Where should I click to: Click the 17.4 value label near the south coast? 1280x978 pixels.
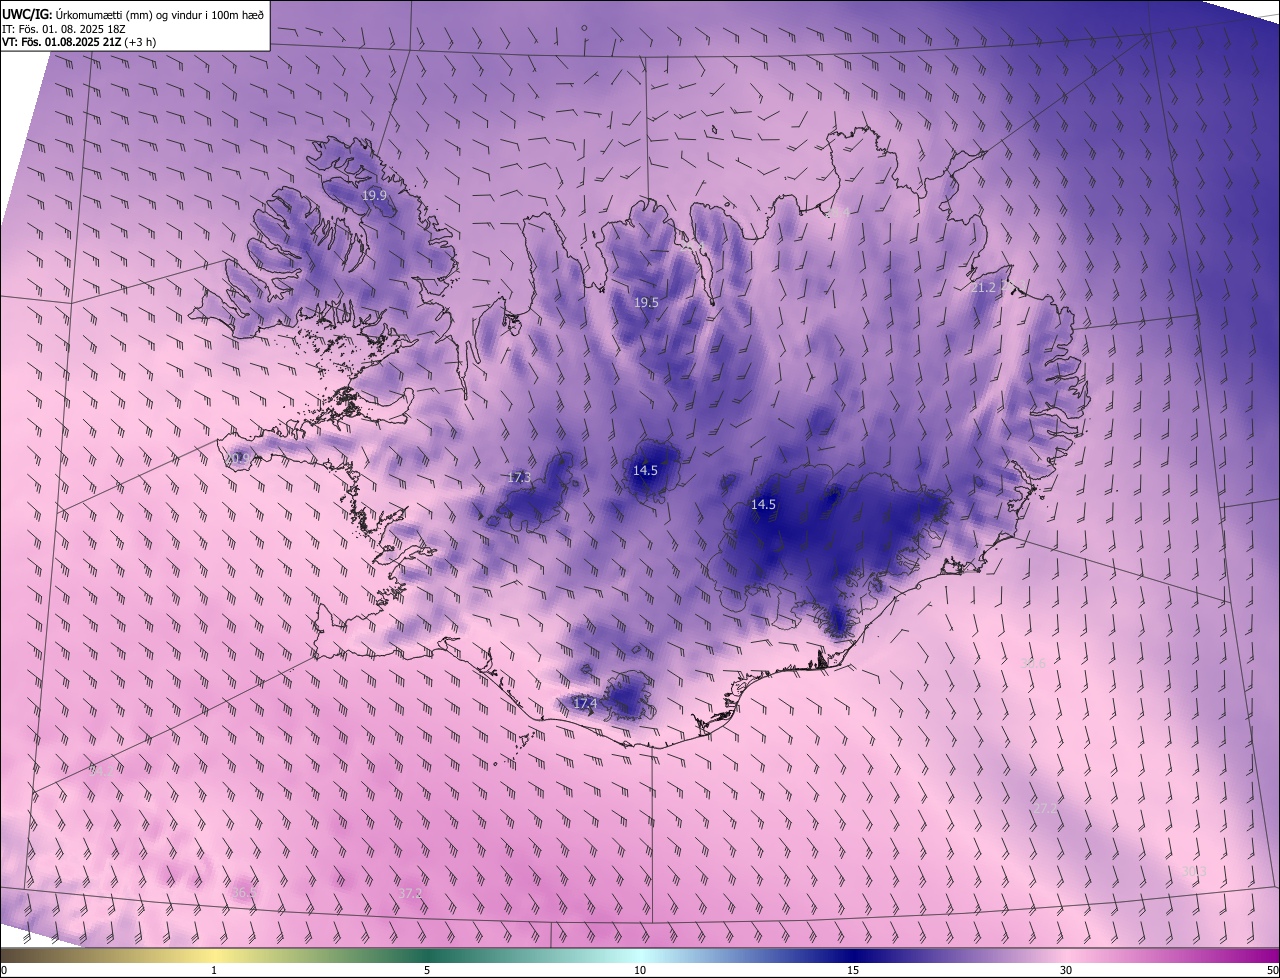click(584, 704)
